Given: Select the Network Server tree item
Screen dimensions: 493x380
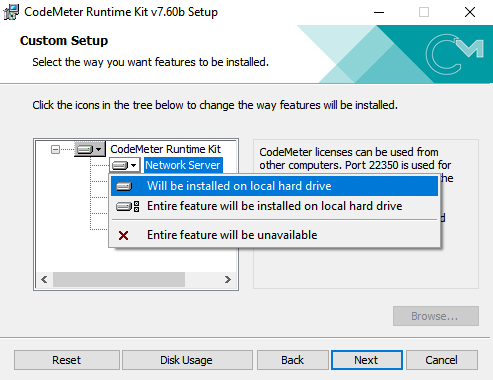Looking at the screenshot, I should [x=183, y=165].
